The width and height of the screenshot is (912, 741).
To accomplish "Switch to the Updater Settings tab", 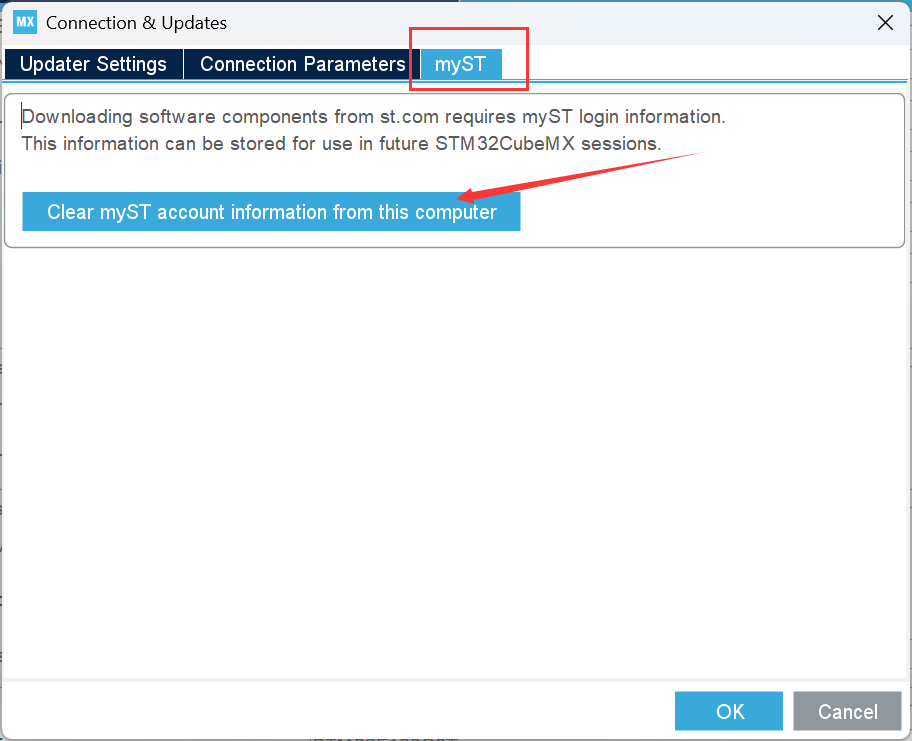I will [x=93, y=64].
